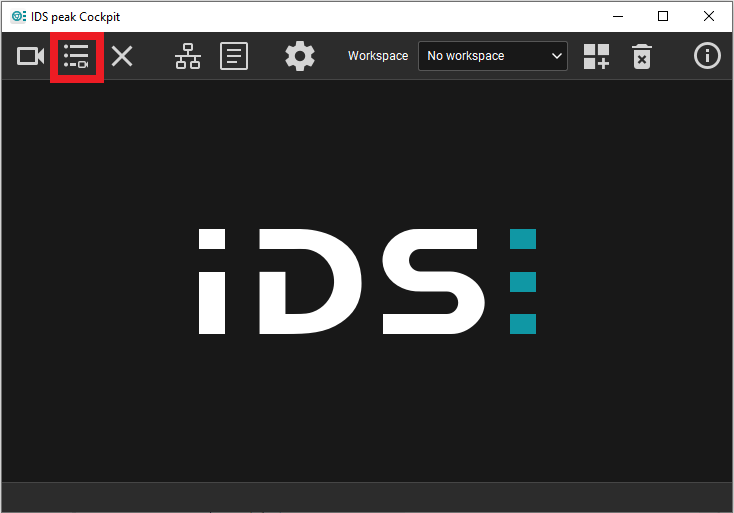Image resolution: width=734 pixels, height=513 pixels.
Task: Add a new workspace with plus-tiles icon
Action: tap(596, 56)
